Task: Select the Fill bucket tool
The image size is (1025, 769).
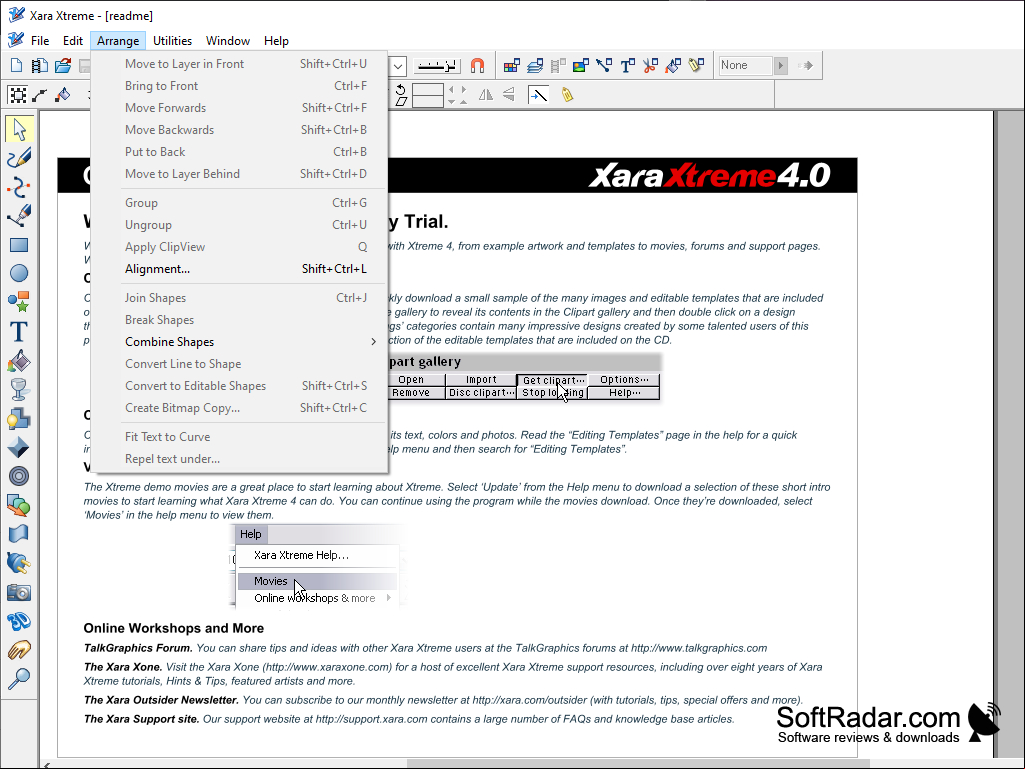Action: 19,360
